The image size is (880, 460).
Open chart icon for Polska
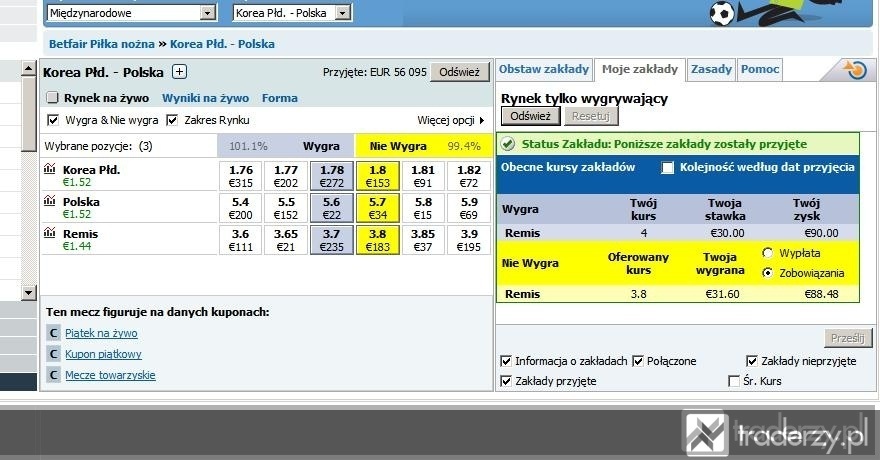coord(49,200)
